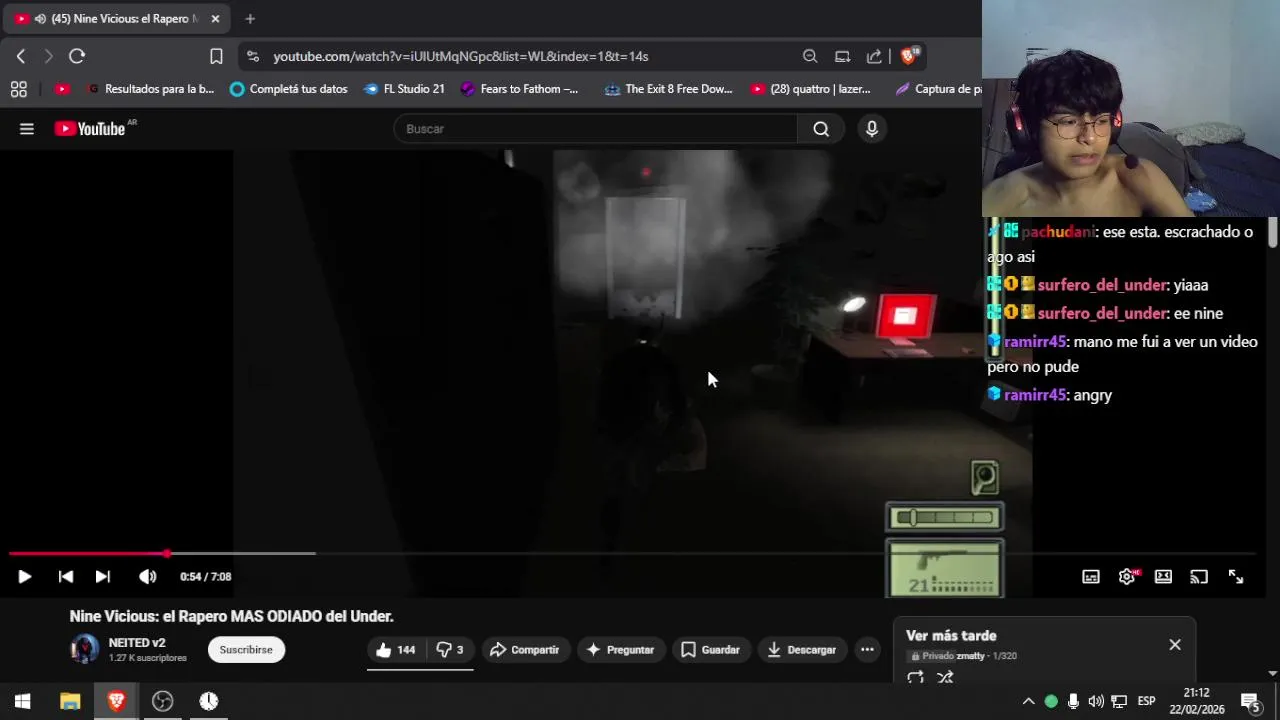Open NEITED v2 channel avatar
Screen dimensions: 1280x720
click(84, 649)
